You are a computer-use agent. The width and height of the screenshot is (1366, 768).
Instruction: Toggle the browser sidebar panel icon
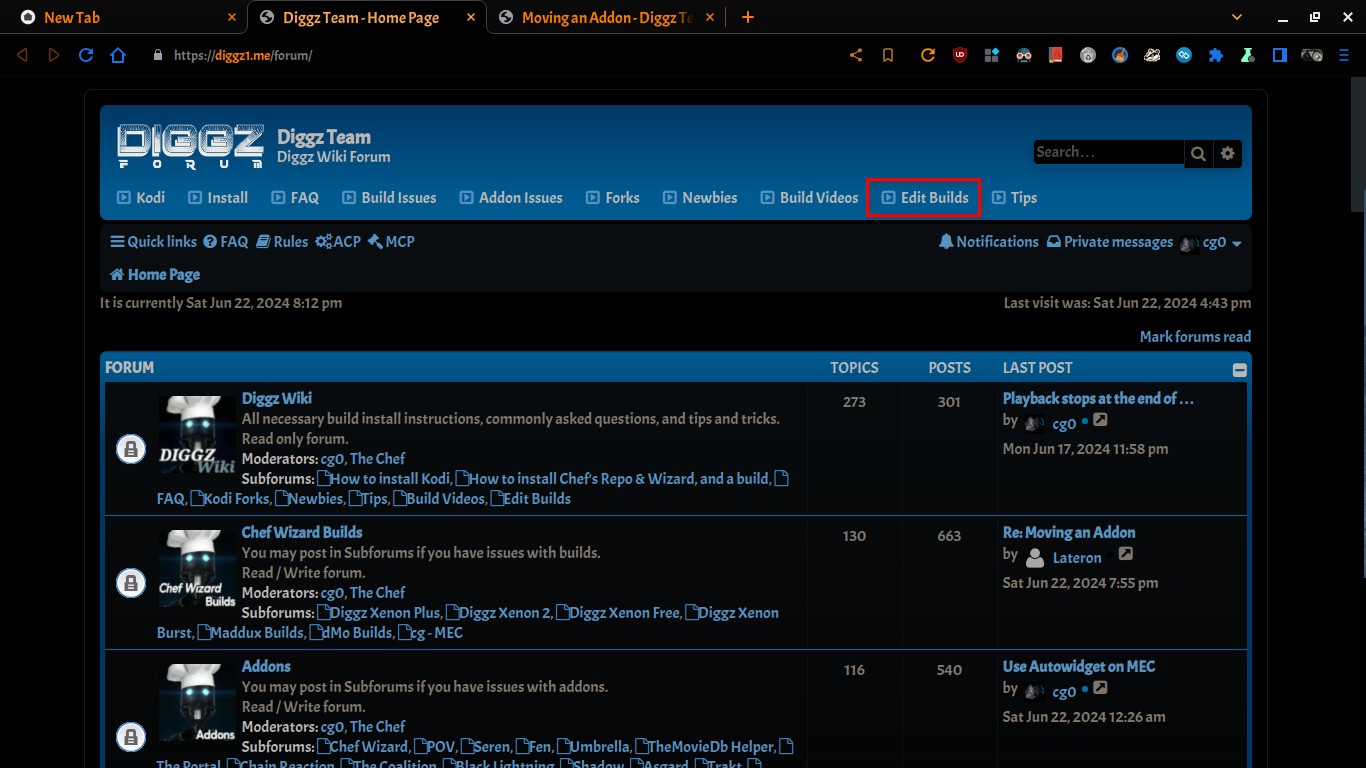click(x=1280, y=55)
